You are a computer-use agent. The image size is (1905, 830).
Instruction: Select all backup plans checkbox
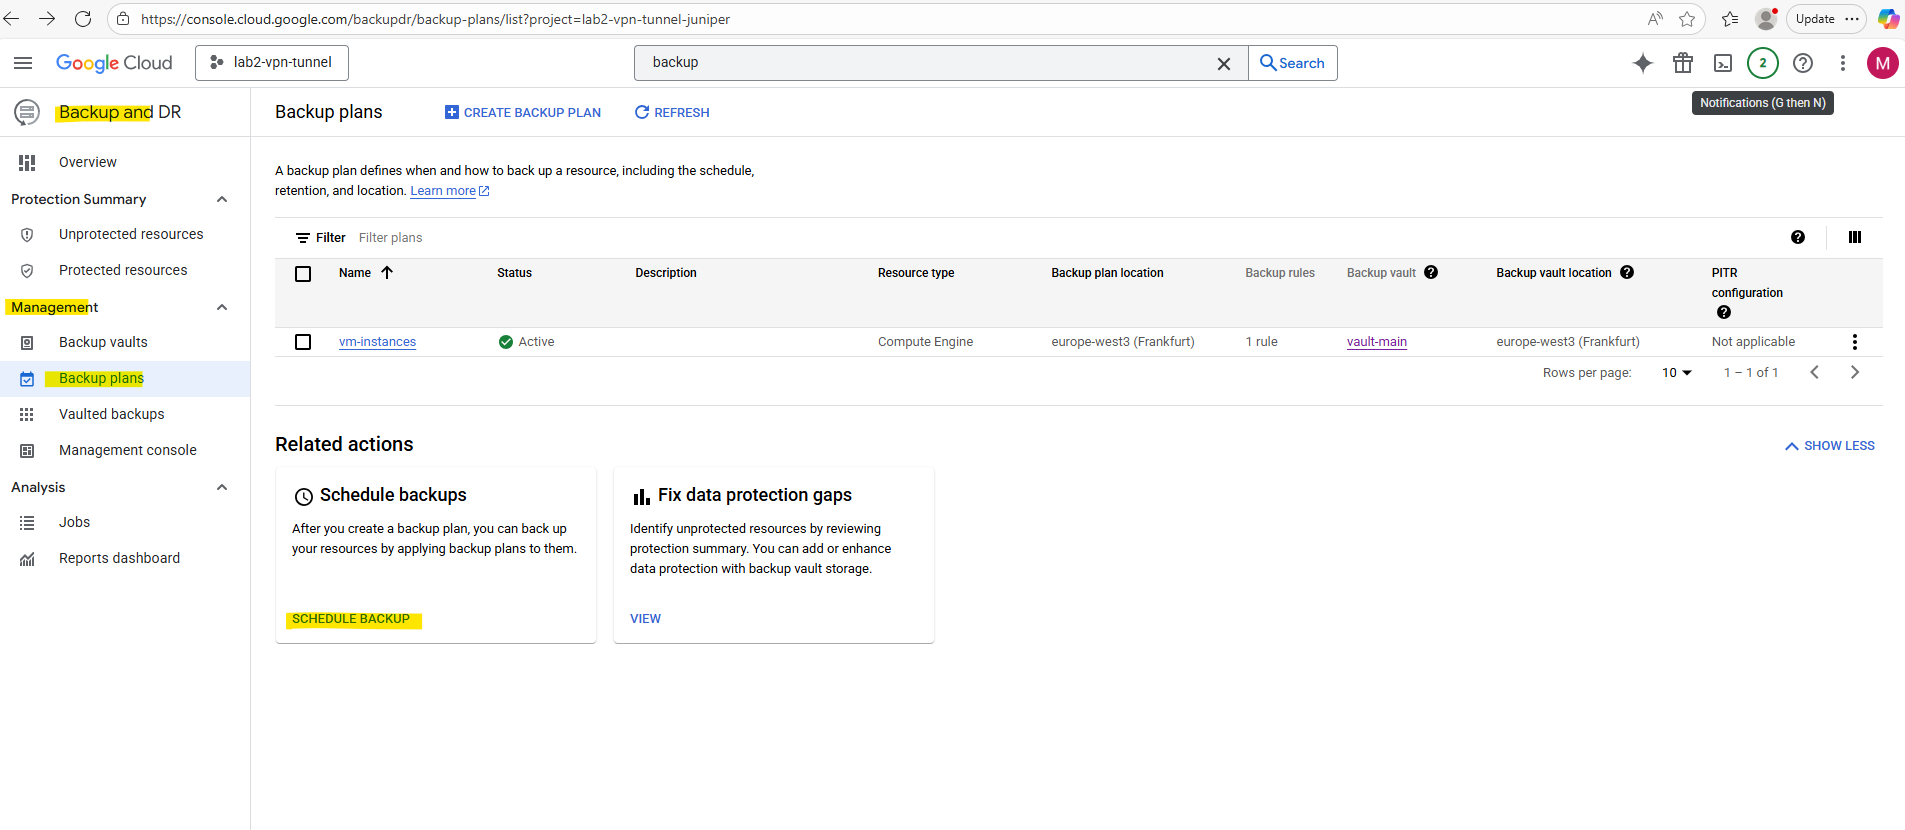[x=303, y=273]
